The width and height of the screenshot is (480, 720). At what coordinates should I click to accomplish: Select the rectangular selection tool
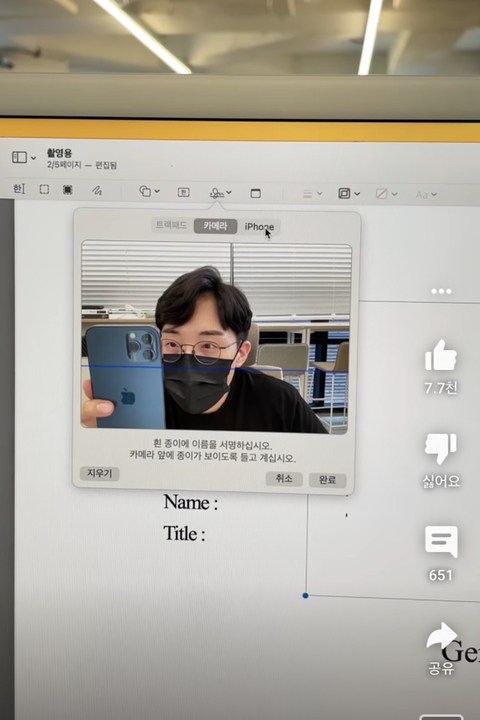click(44, 189)
